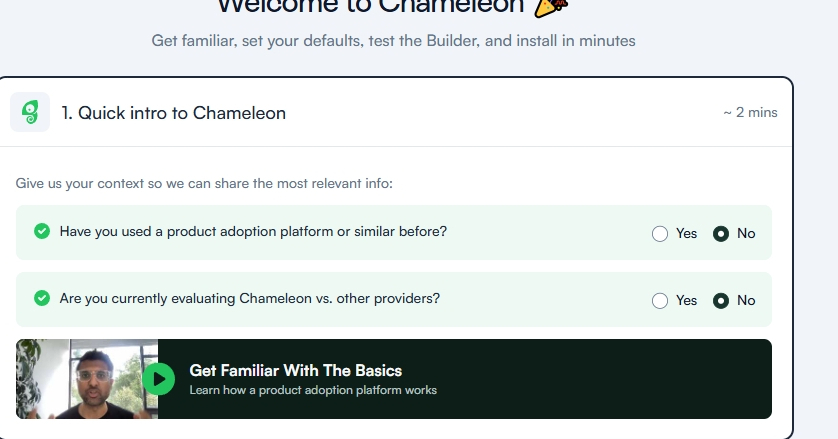This screenshot has height=439, width=838.
Task: Click Learn how a product adoption platform works
Action: (313, 390)
